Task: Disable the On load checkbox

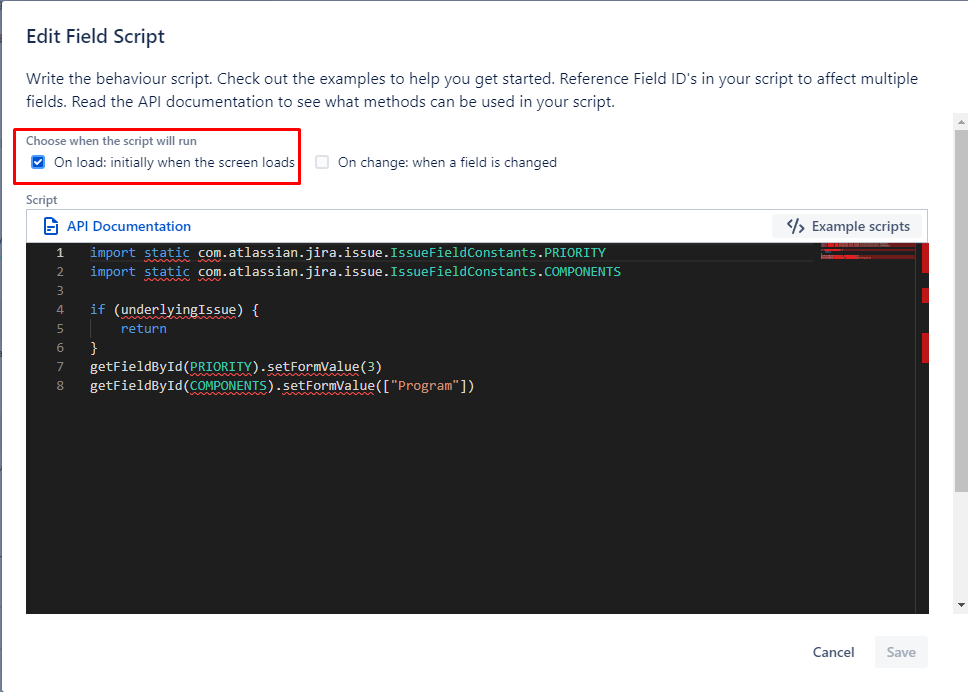Action: (38, 162)
